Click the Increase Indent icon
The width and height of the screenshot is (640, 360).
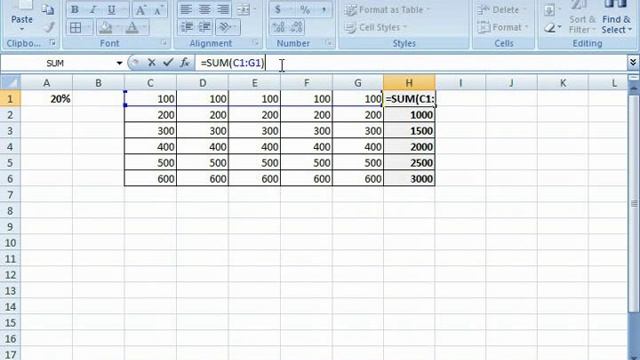(204, 27)
